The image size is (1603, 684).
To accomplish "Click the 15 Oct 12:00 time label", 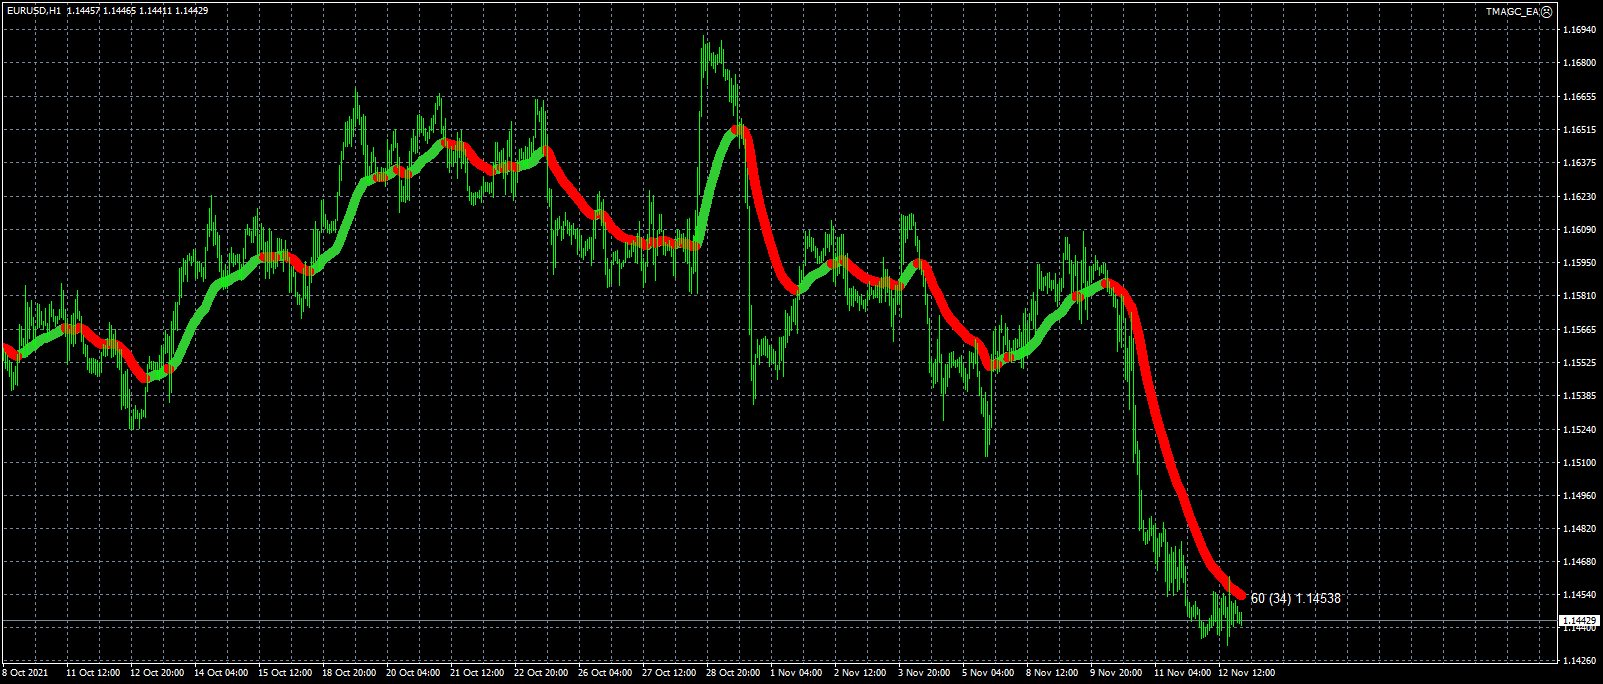I will (285, 673).
